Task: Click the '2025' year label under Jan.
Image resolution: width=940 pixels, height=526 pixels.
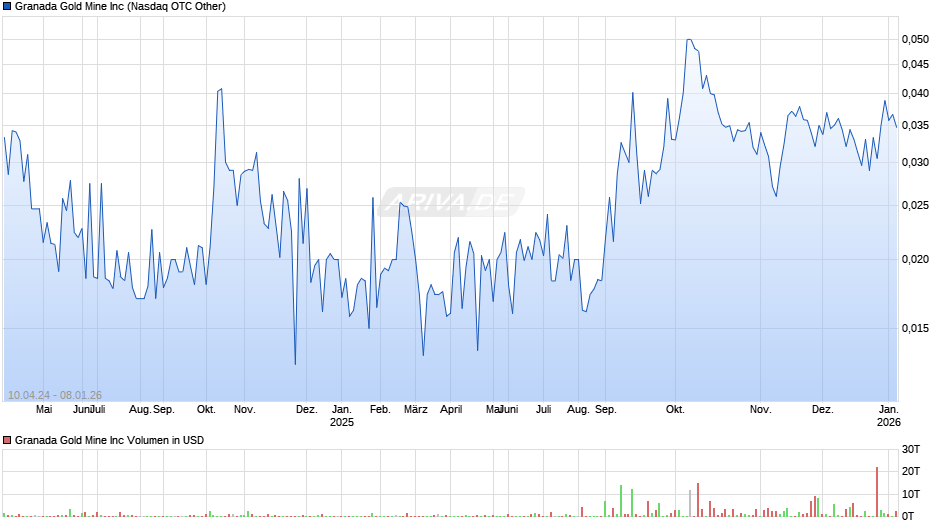Action: pos(342,422)
